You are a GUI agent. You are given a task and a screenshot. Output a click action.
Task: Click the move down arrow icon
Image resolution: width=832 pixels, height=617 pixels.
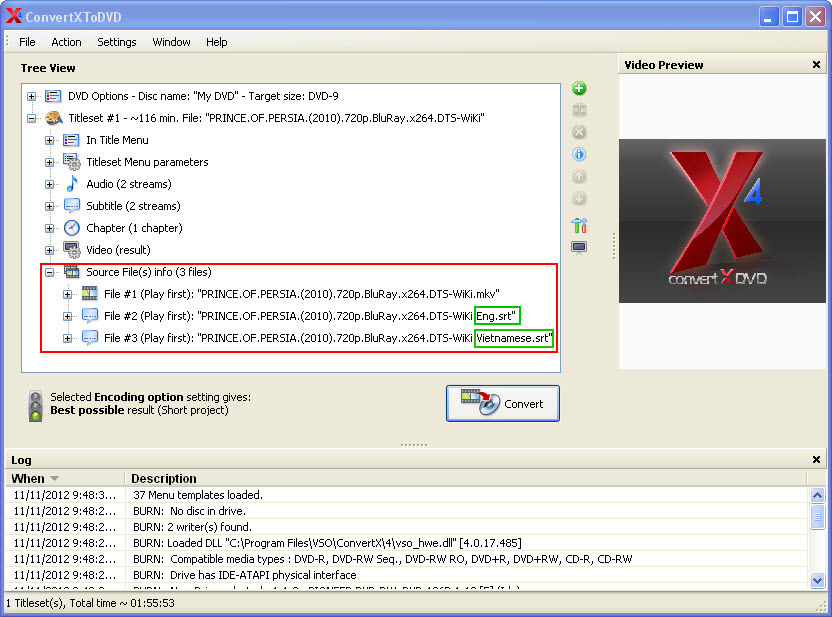coord(579,198)
